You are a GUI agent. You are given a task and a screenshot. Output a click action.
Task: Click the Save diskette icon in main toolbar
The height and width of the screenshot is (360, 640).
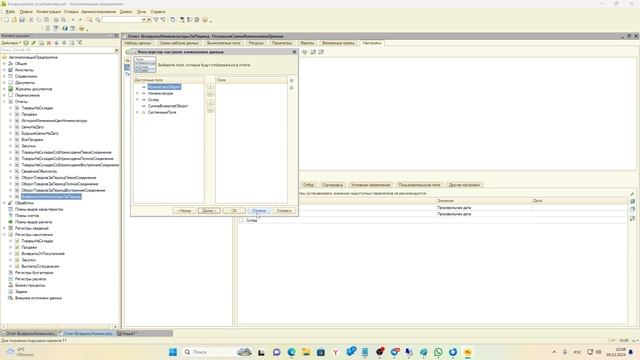coord(22,20)
